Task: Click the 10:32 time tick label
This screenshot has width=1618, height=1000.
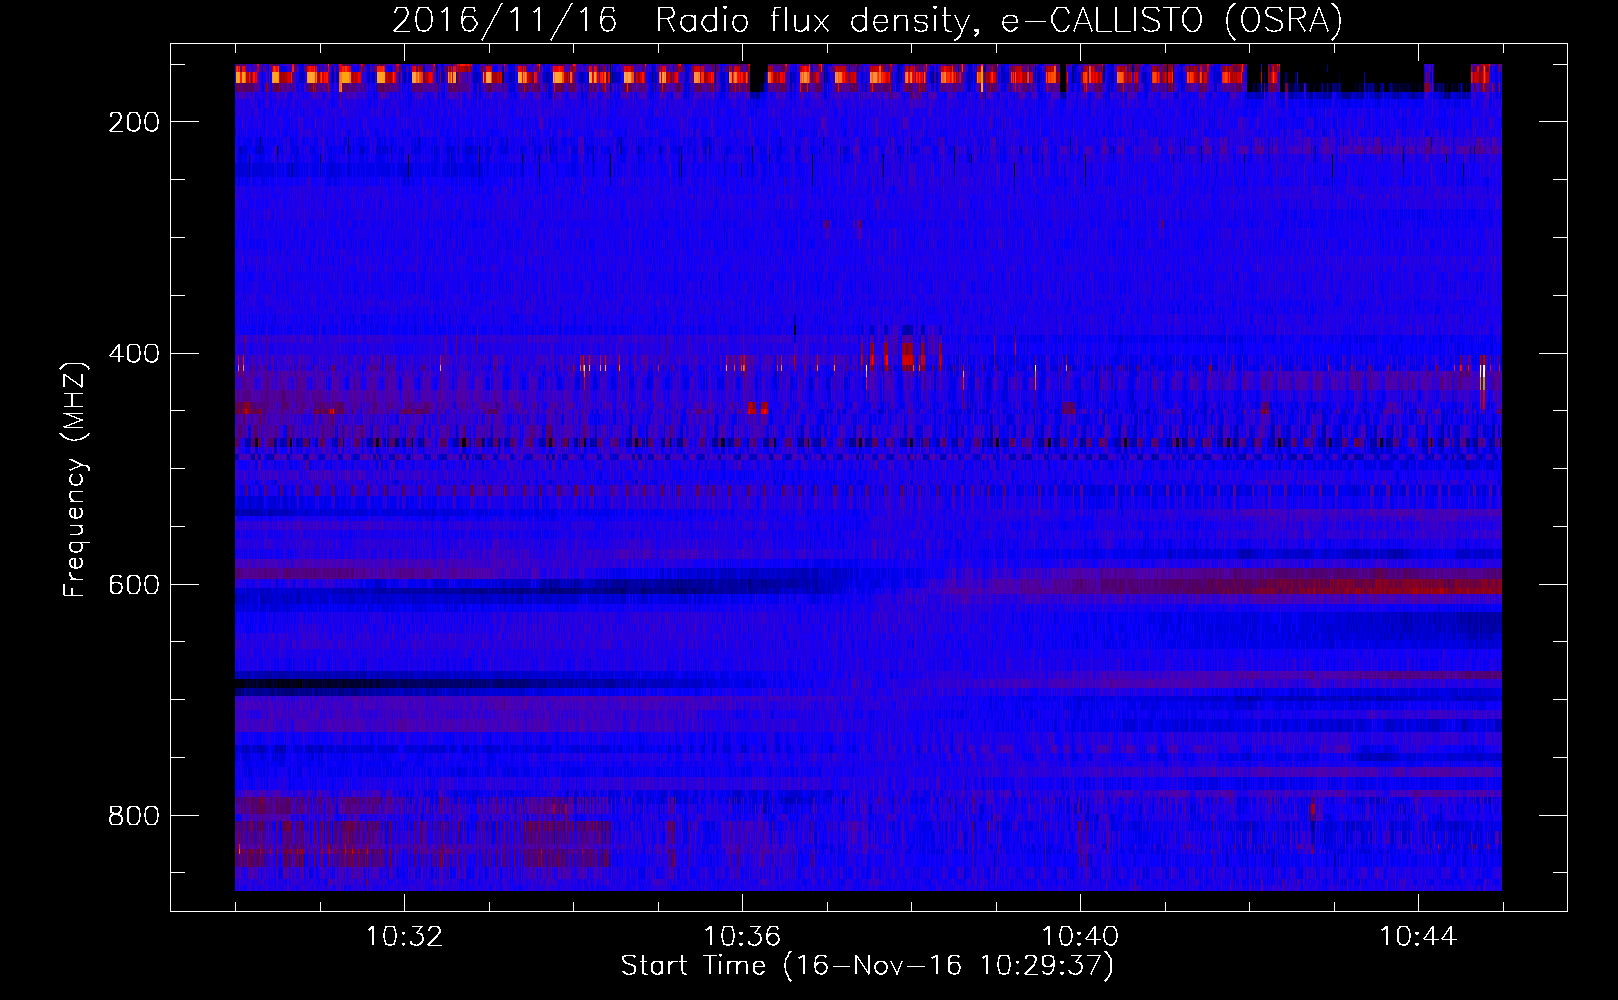Action: pyautogui.click(x=404, y=937)
